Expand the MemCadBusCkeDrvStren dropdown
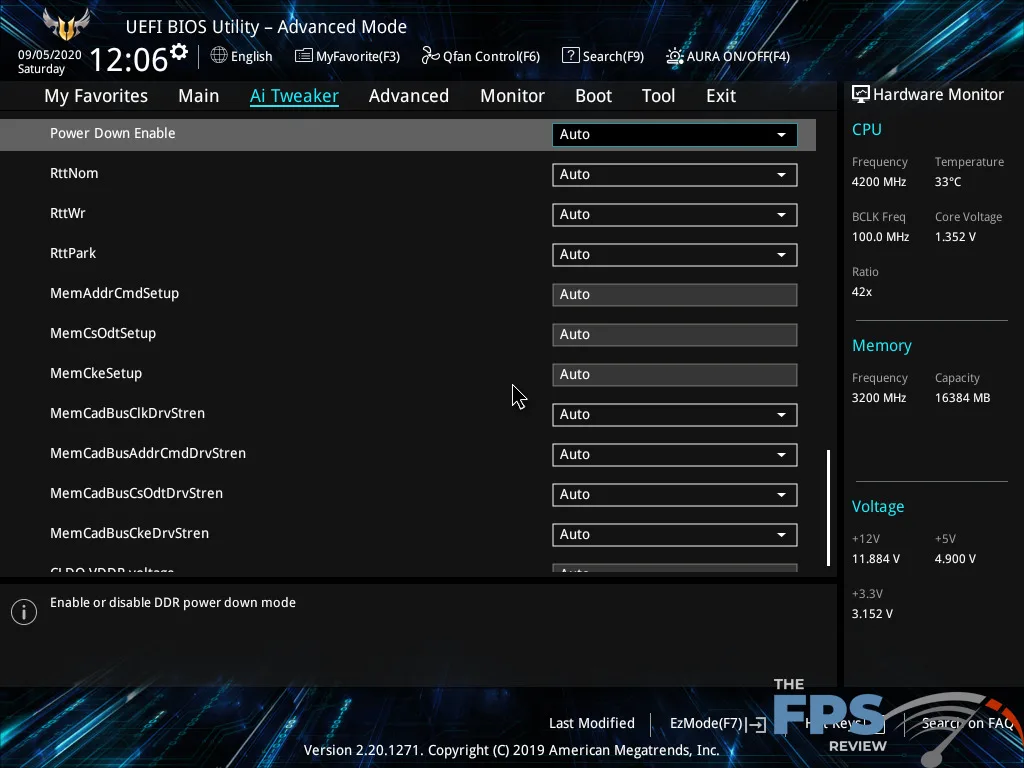 (x=675, y=535)
